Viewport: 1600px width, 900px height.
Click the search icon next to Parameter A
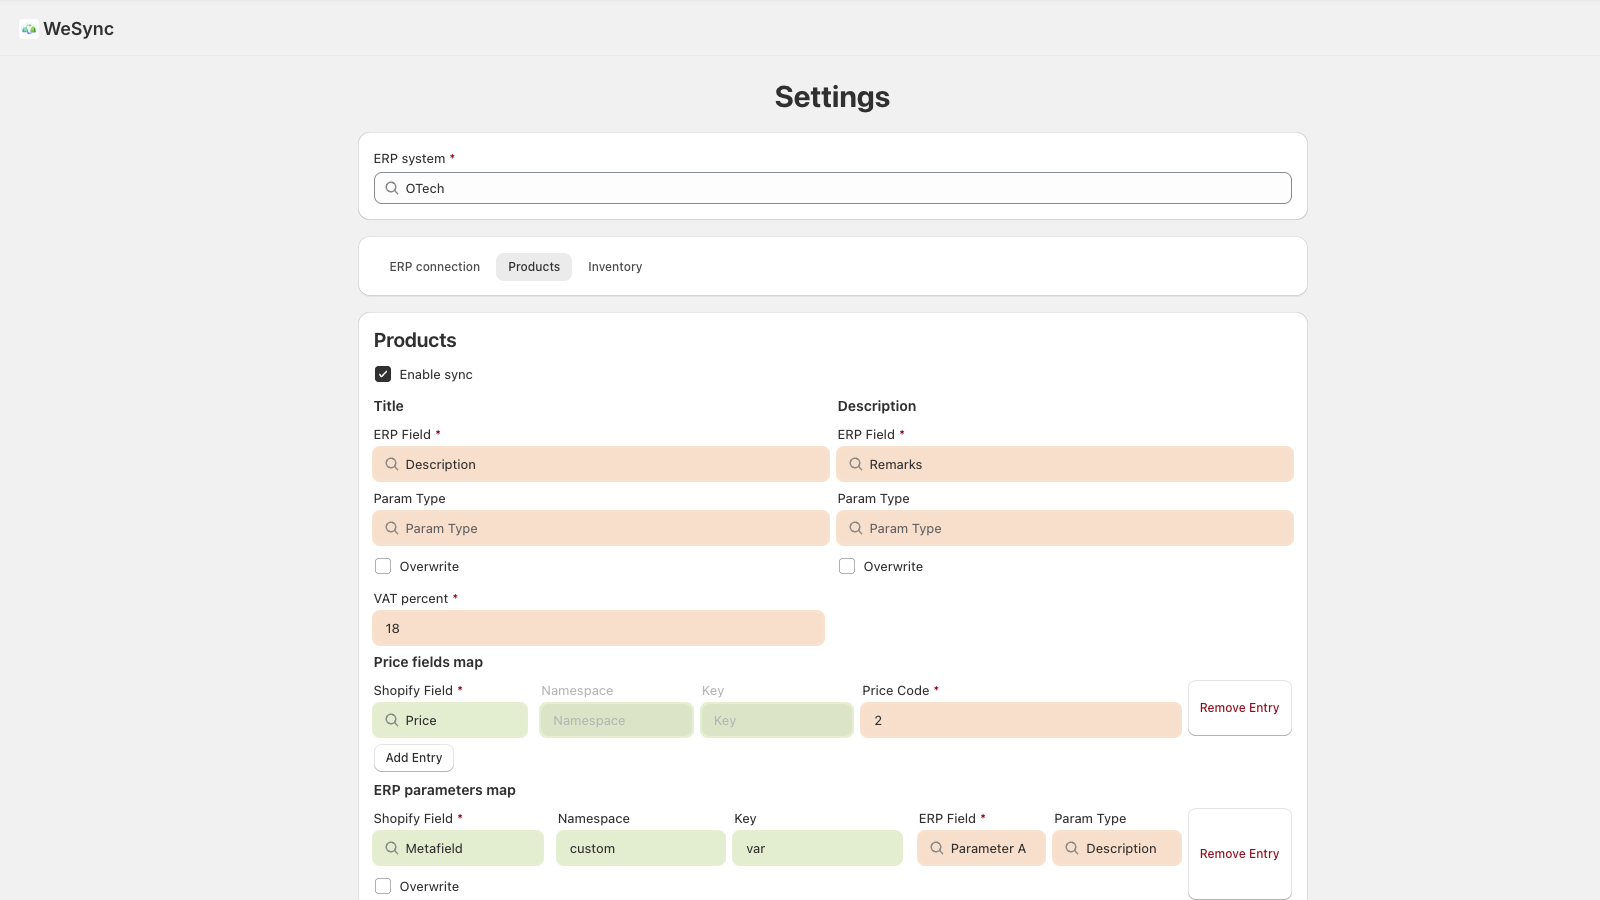click(x=937, y=848)
